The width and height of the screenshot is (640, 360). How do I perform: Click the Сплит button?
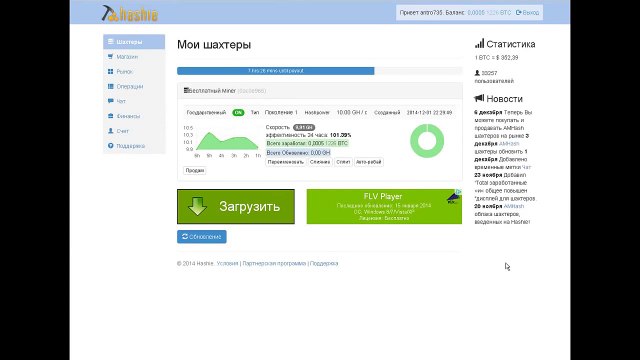343,162
